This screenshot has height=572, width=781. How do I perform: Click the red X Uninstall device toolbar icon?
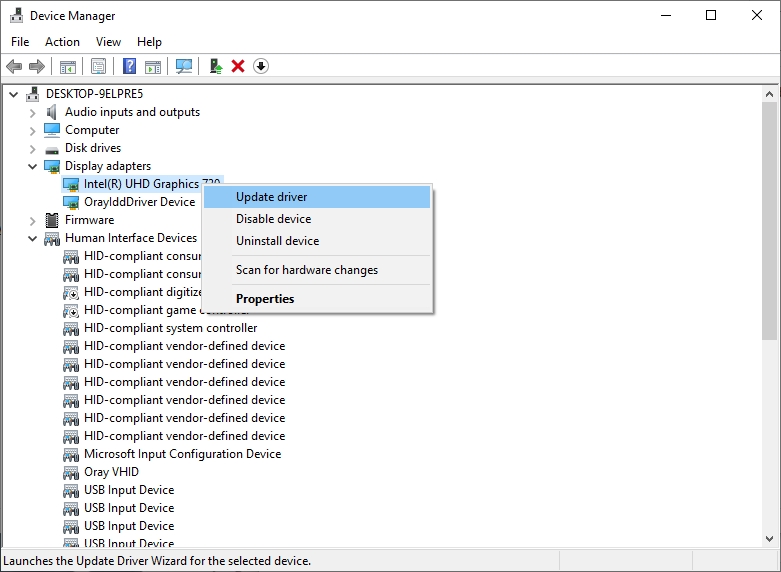click(x=238, y=66)
